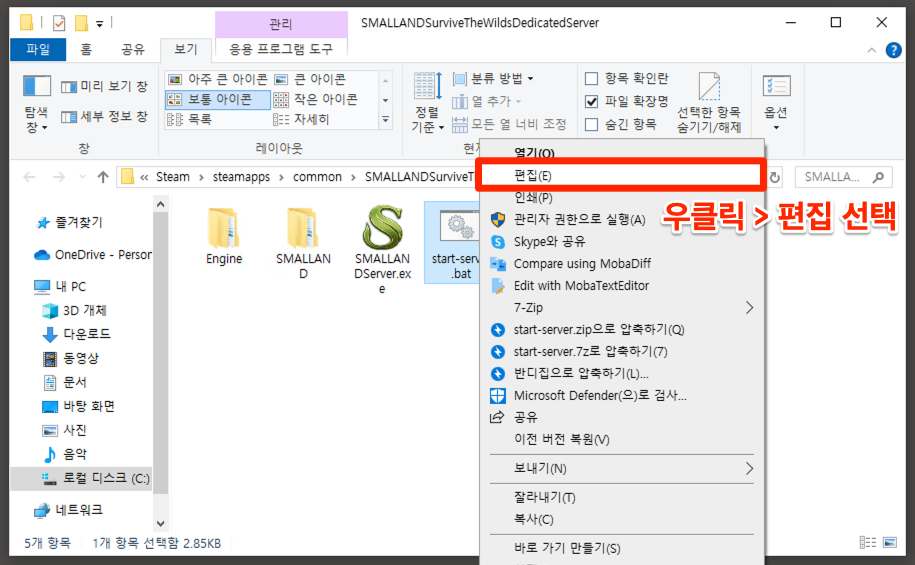The image size is (915, 565).
Task: Click Steam in the address breadcrumb
Action: [173, 177]
